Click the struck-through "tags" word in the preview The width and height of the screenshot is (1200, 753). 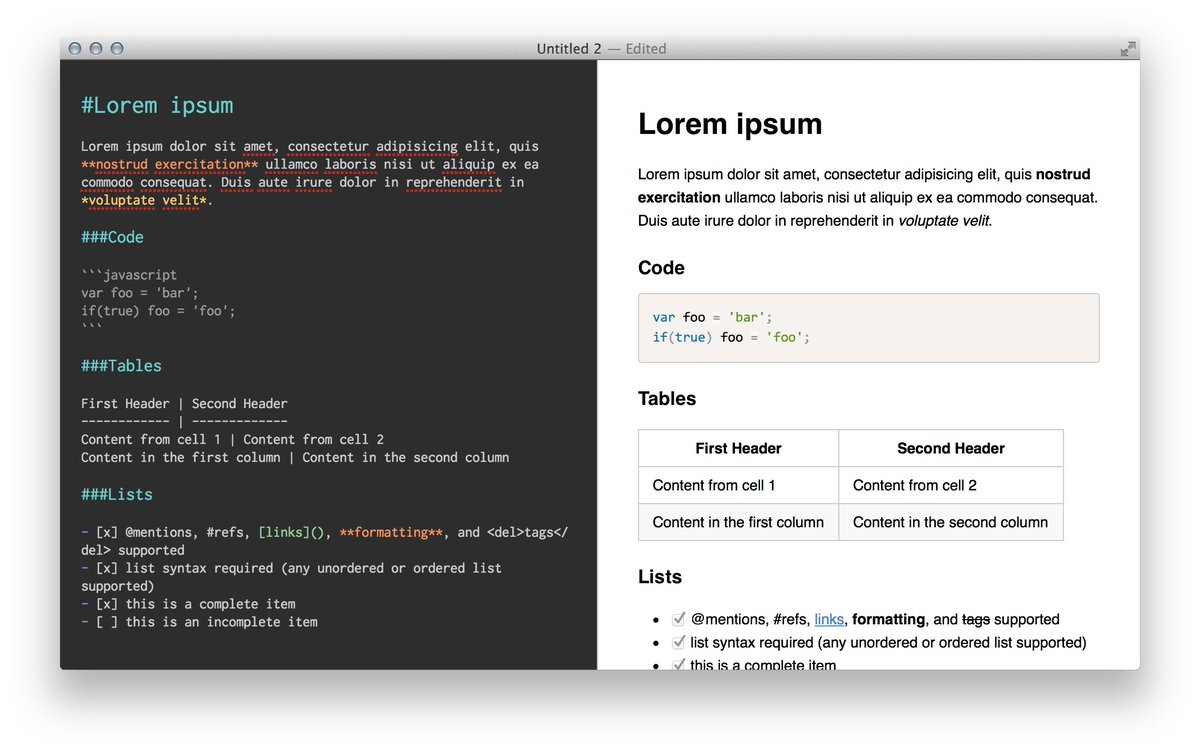point(976,619)
